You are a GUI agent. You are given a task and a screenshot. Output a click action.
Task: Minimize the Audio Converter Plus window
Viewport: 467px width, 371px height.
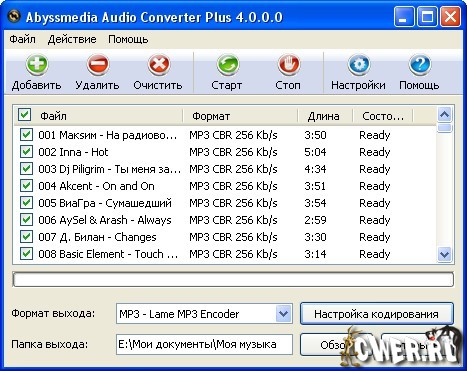tap(403, 17)
